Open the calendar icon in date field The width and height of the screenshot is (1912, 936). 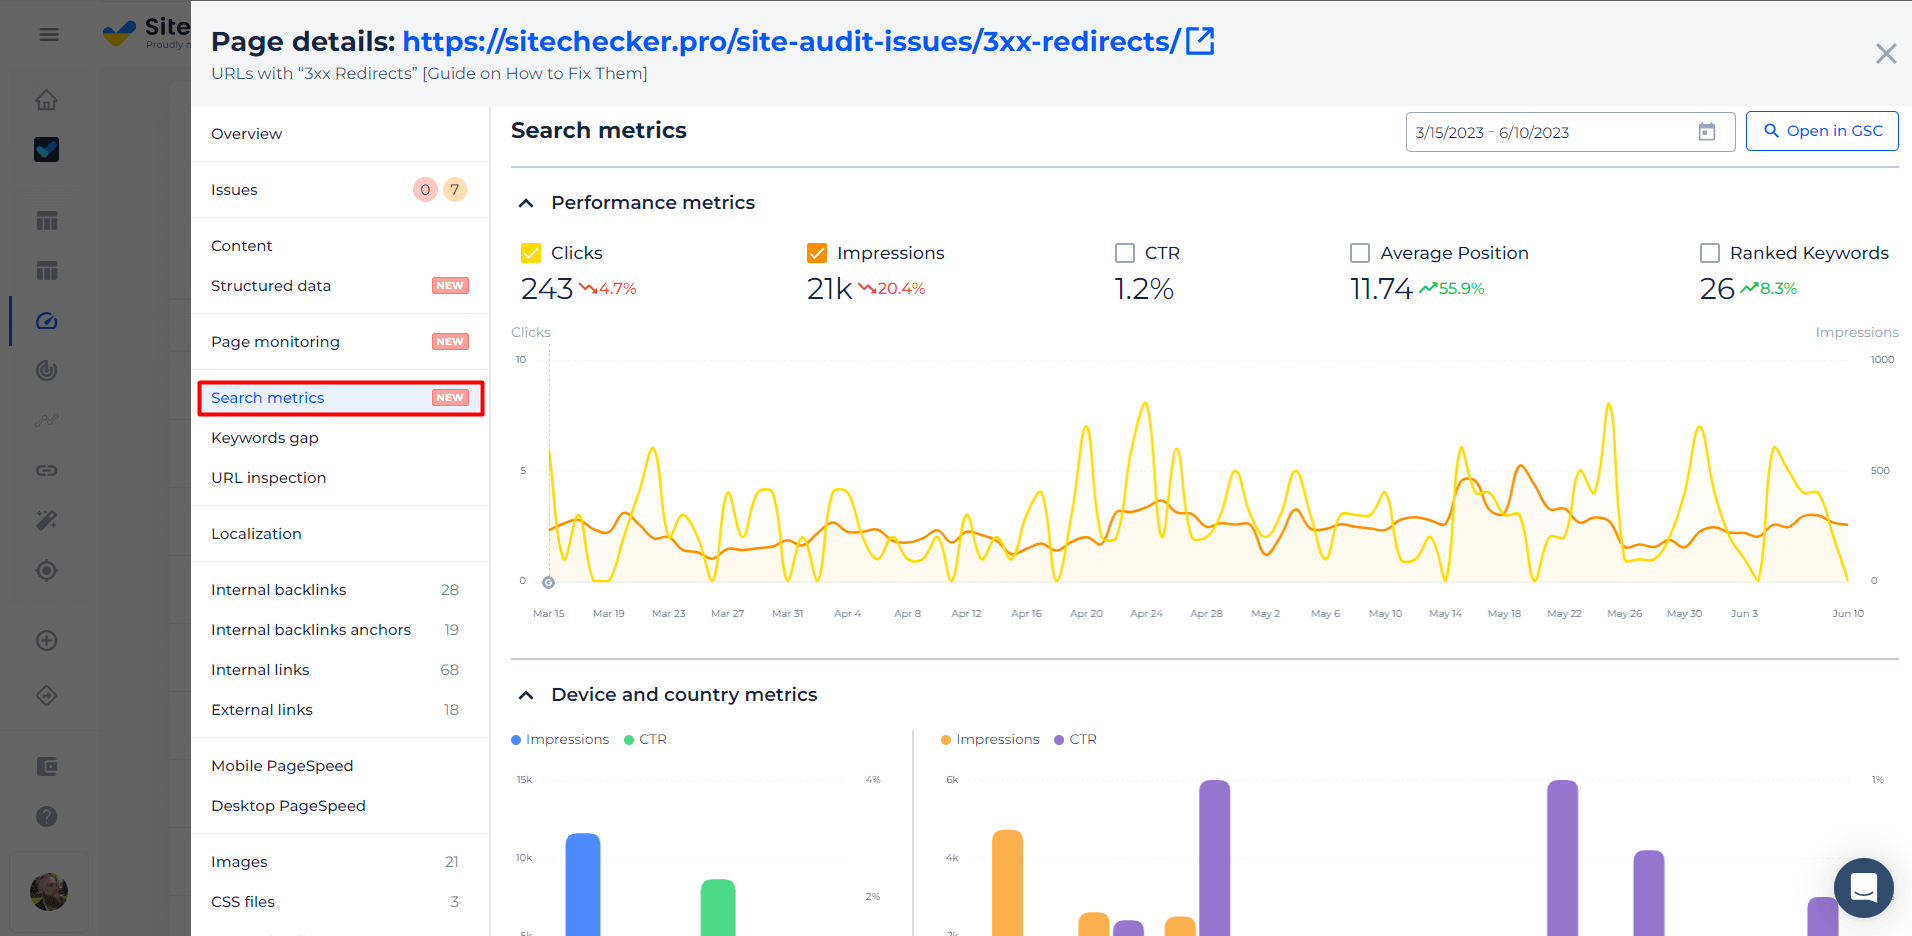(x=1707, y=132)
